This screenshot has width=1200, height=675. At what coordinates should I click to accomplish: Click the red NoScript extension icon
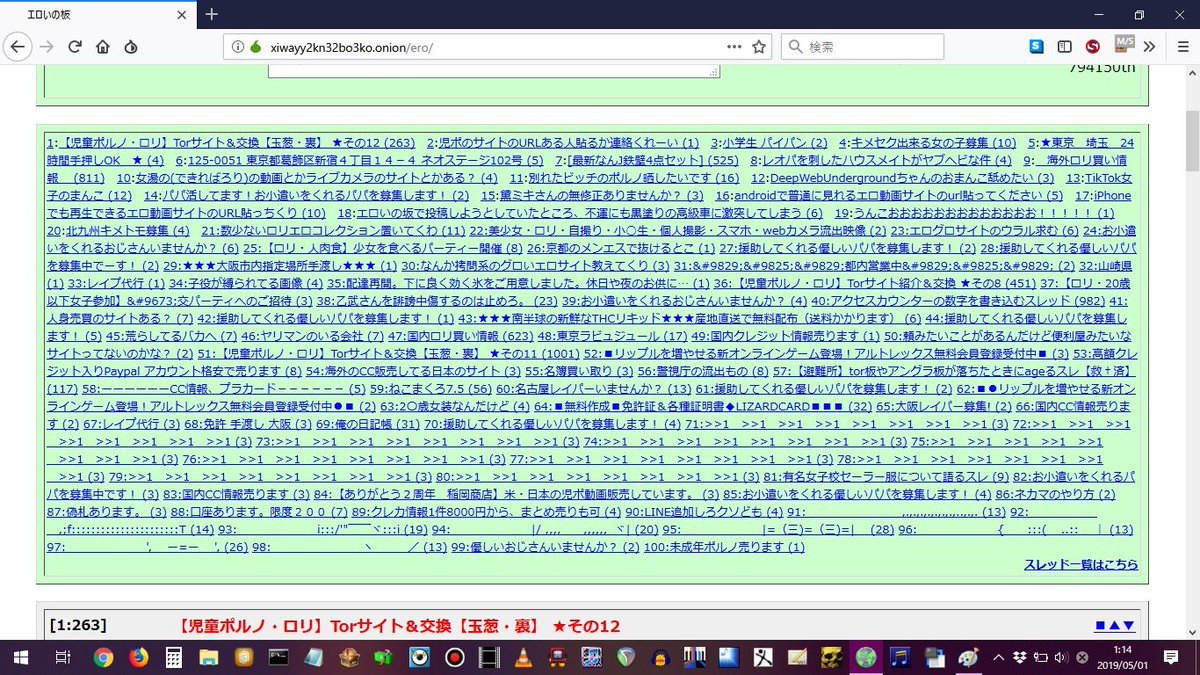pos(1094,46)
